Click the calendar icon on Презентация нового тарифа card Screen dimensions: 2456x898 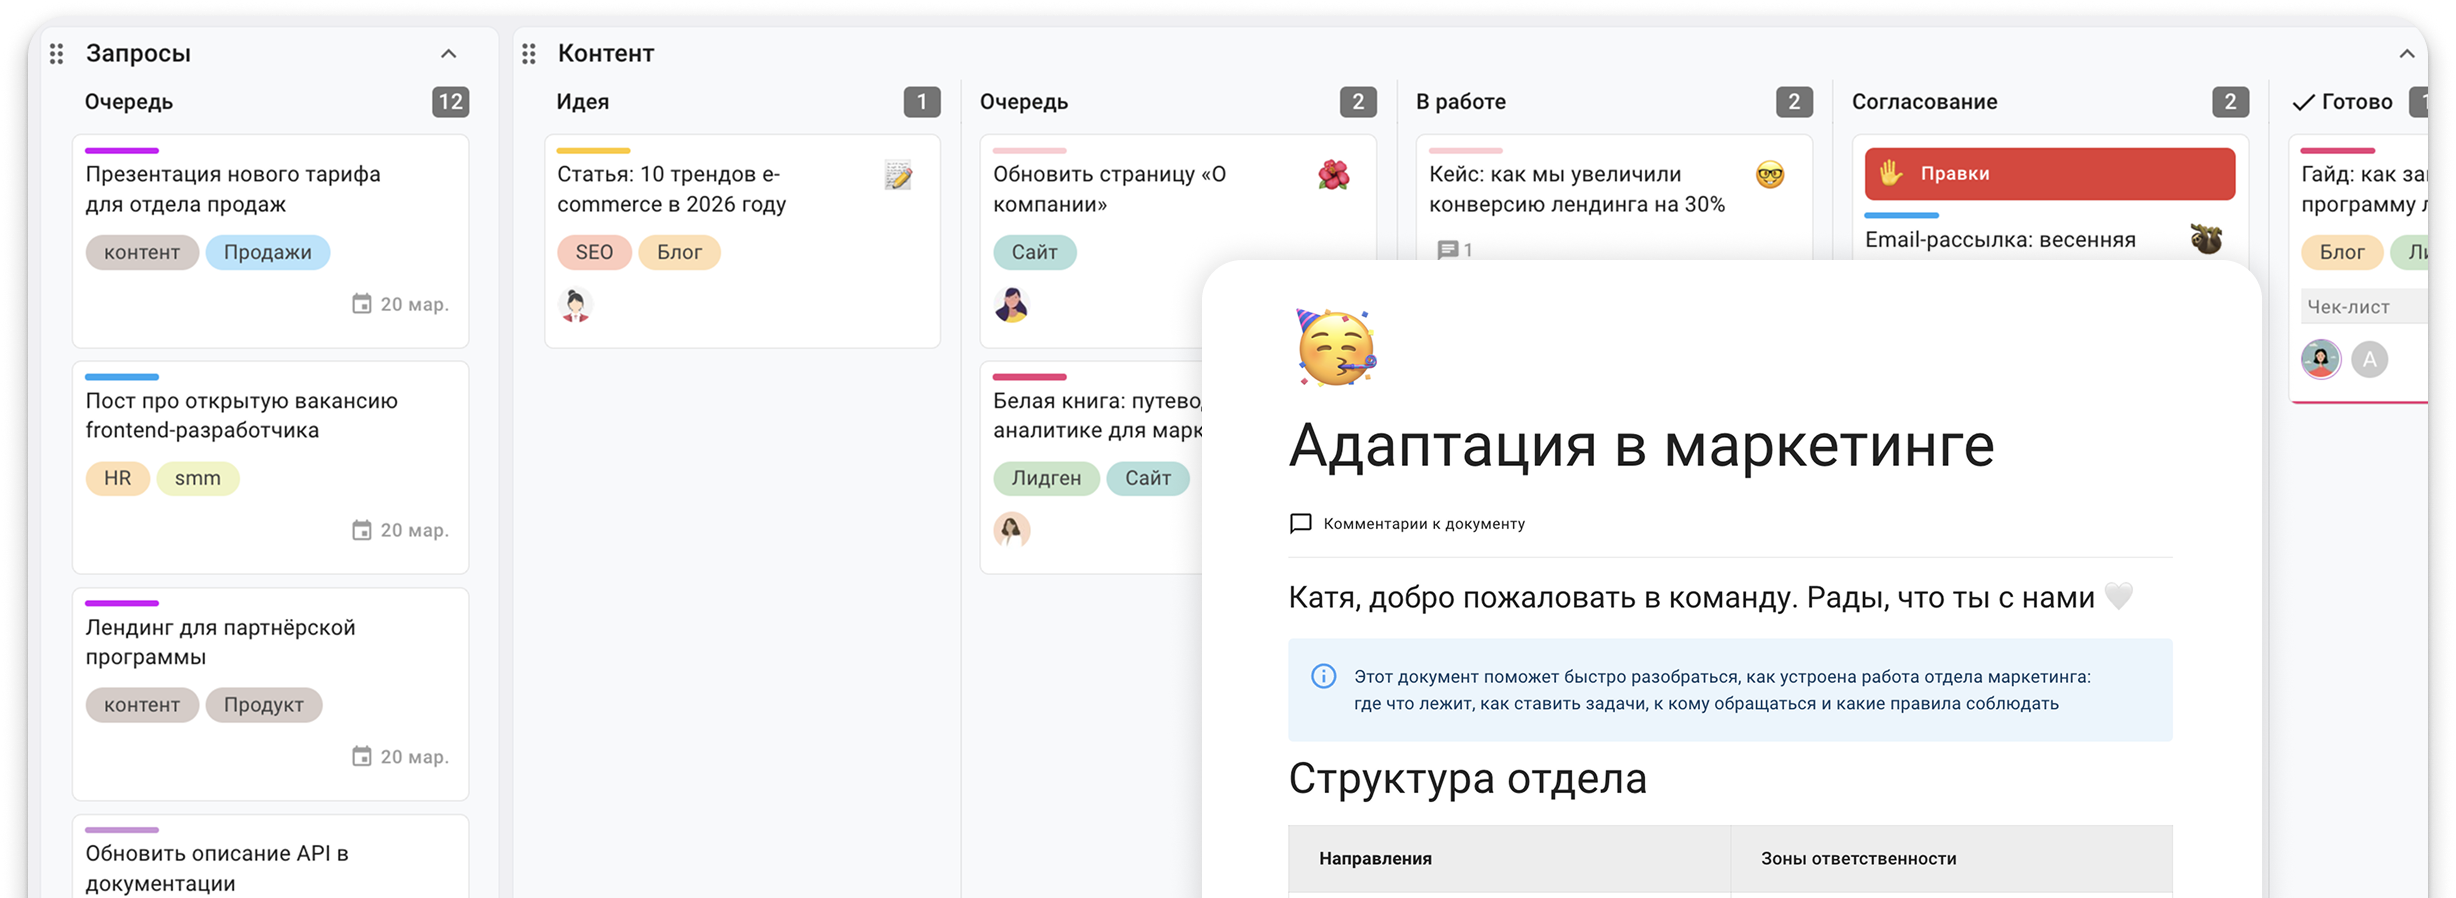[362, 304]
